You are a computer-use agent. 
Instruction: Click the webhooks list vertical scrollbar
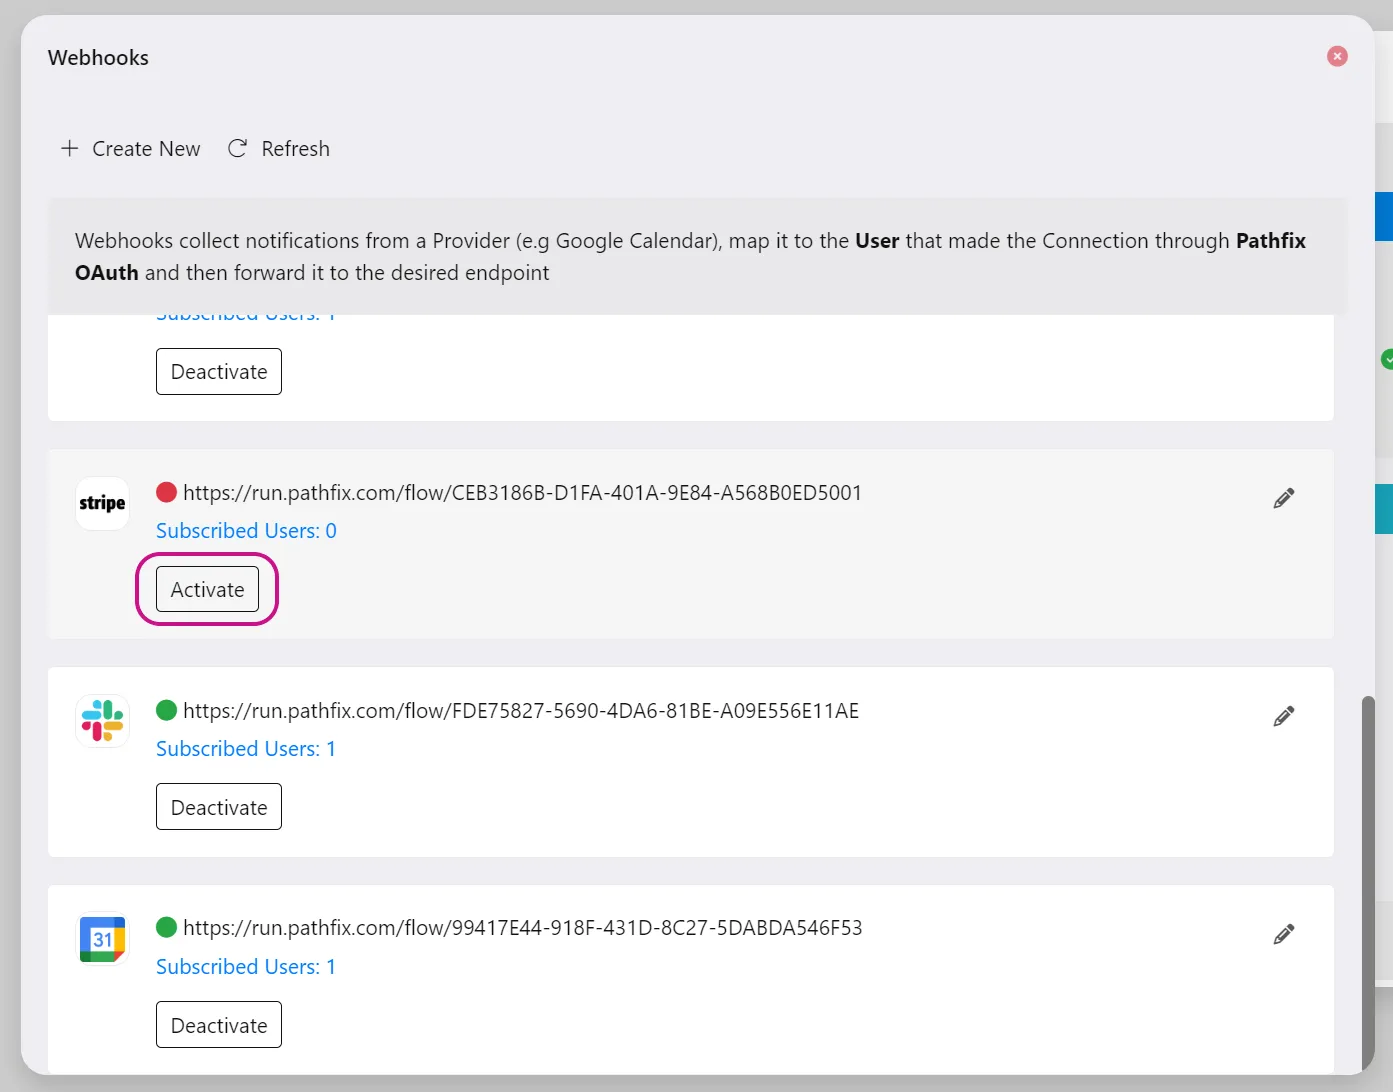click(x=1367, y=880)
